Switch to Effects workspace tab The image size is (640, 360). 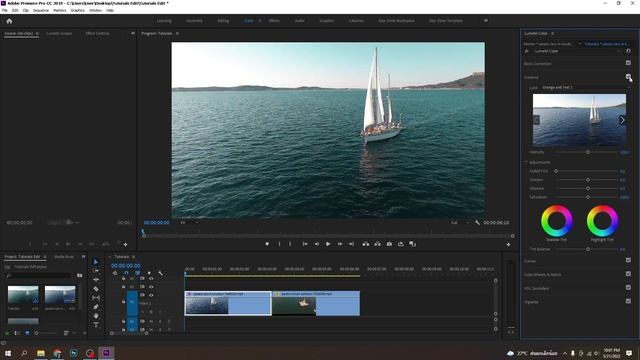click(x=274, y=20)
